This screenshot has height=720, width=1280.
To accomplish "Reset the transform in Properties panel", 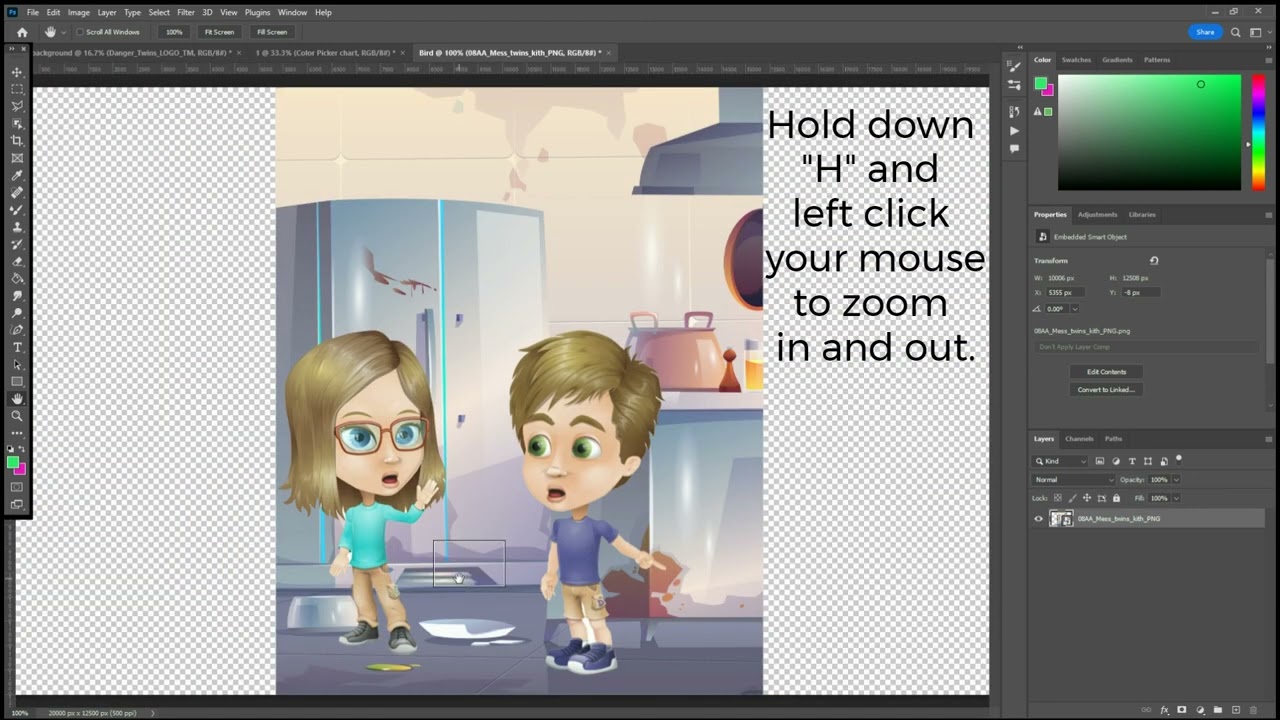I will tap(1154, 261).
